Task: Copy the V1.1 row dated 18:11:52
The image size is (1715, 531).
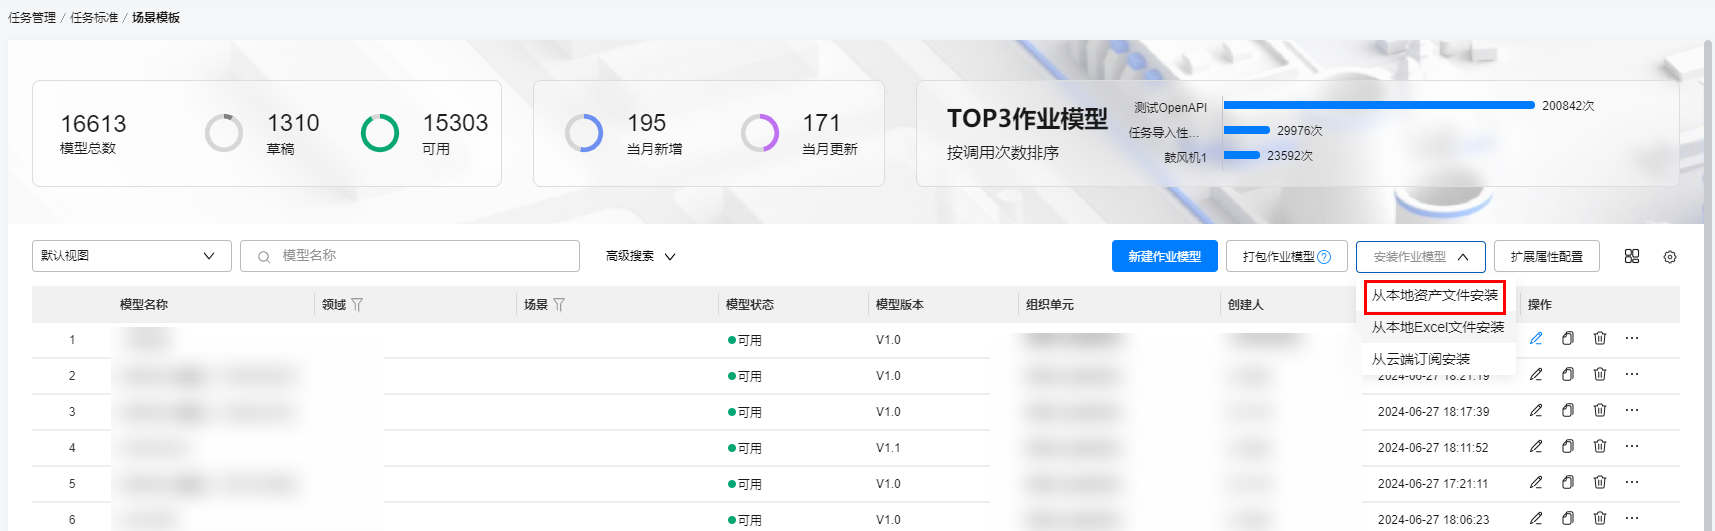Action: click(1568, 446)
